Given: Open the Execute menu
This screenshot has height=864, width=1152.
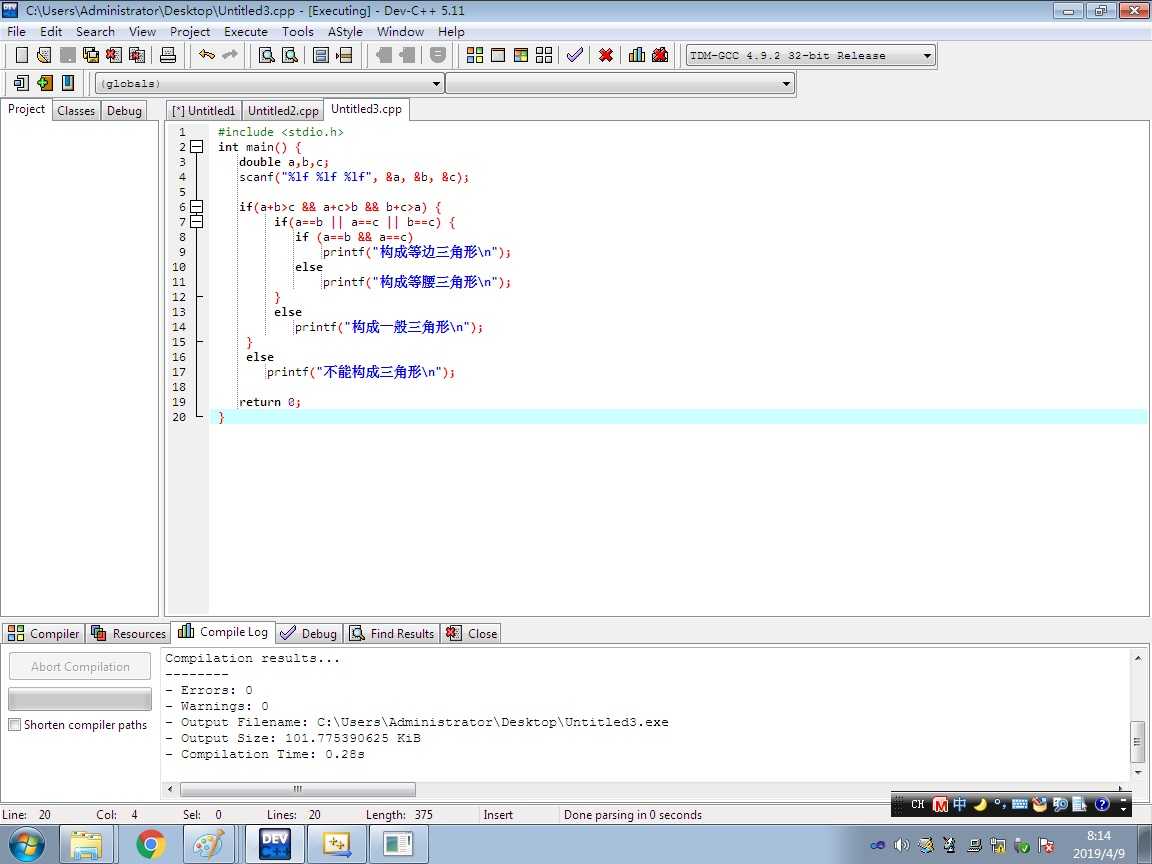Looking at the screenshot, I should (245, 32).
